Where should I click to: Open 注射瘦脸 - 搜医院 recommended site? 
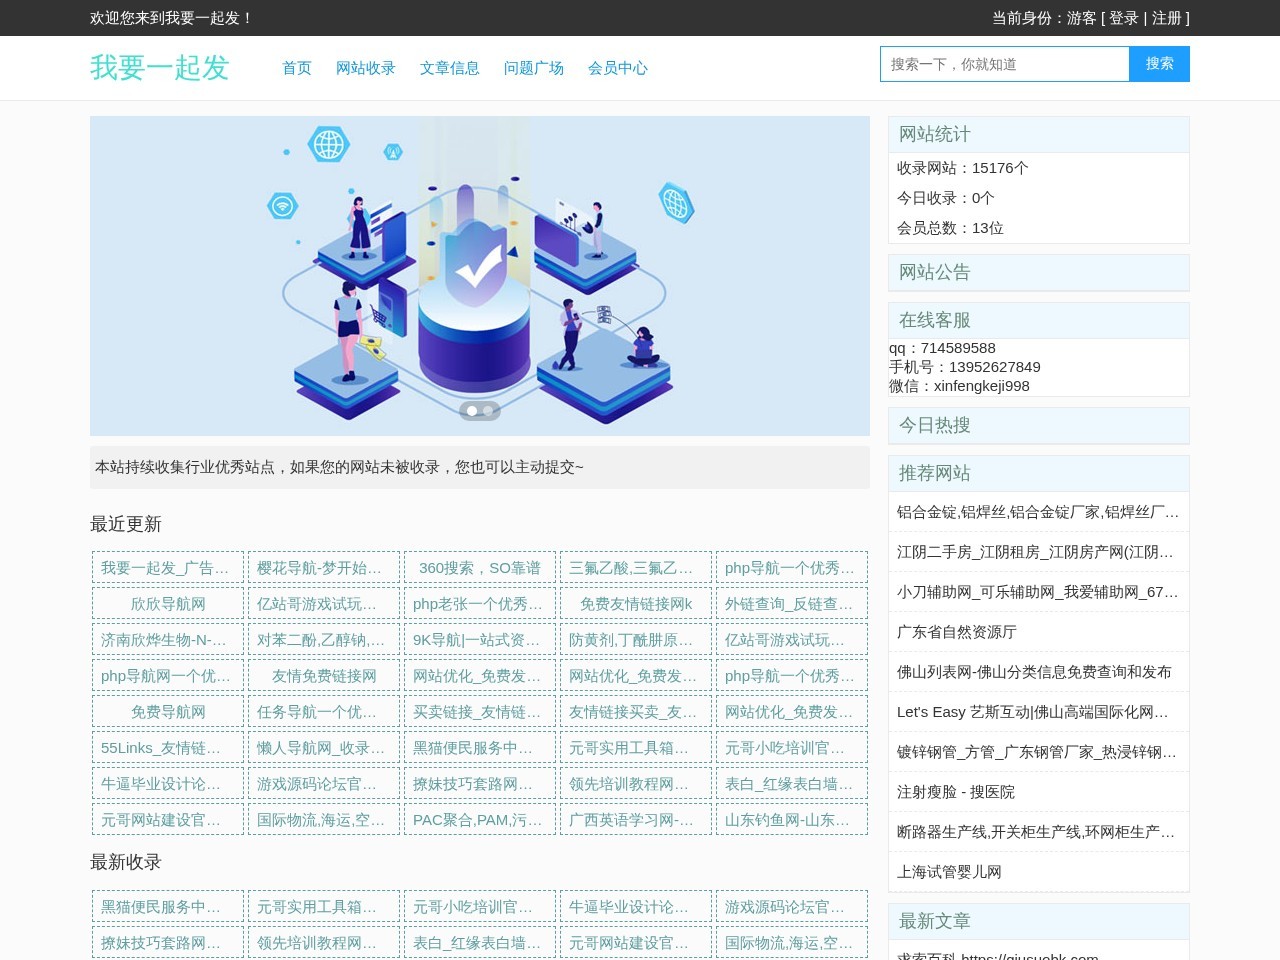click(1039, 792)
